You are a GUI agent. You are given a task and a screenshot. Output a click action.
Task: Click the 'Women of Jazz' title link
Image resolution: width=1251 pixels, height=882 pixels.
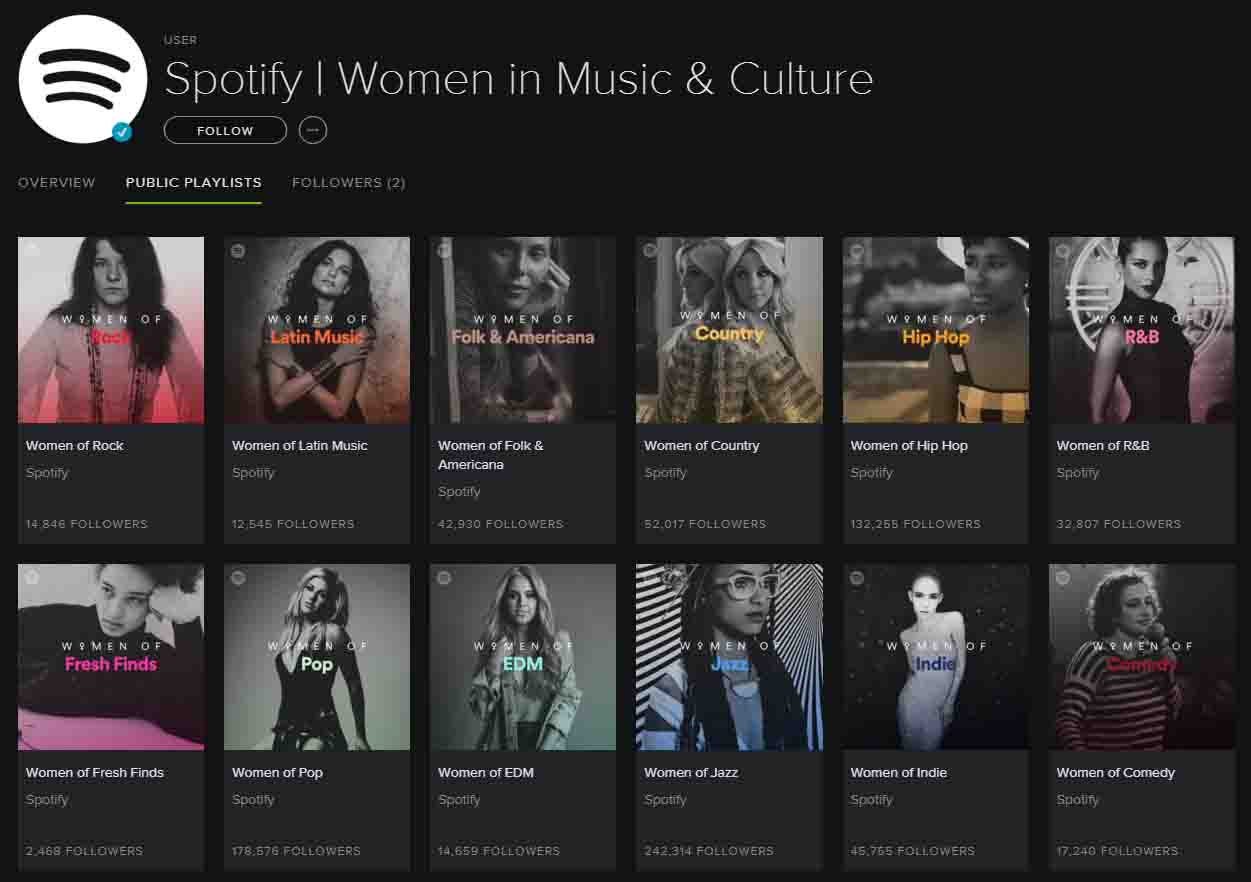coord(691,773)
